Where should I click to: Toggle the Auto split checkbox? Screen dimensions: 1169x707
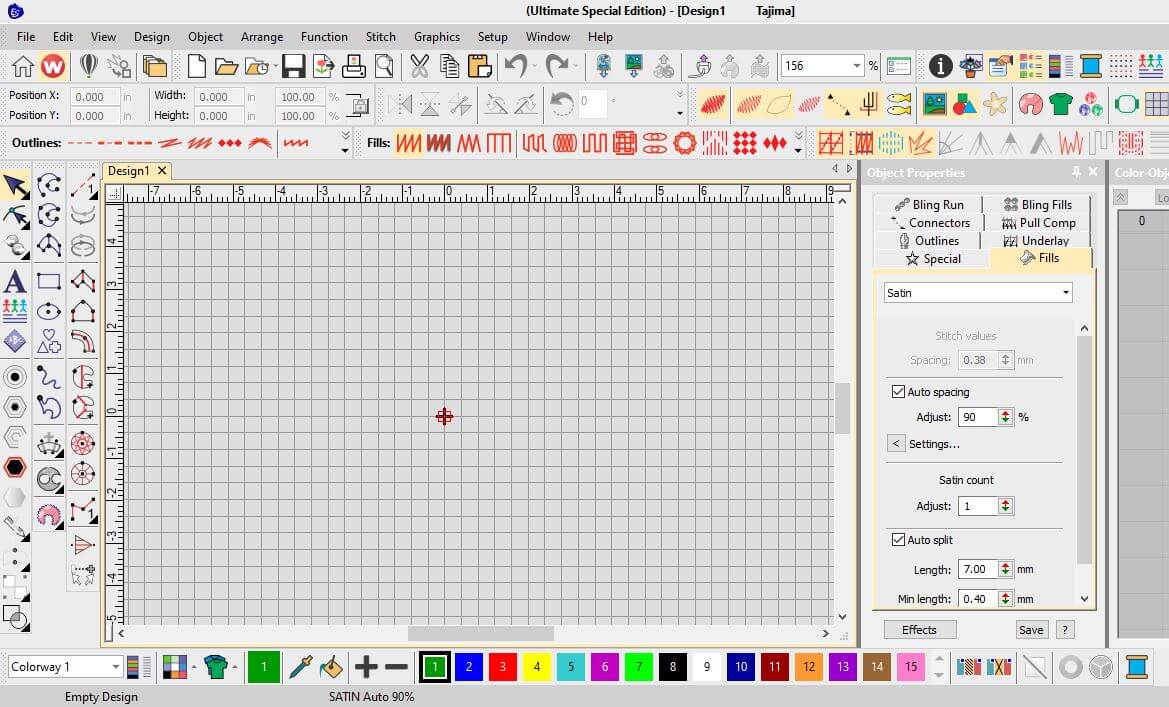pos(898,539)
